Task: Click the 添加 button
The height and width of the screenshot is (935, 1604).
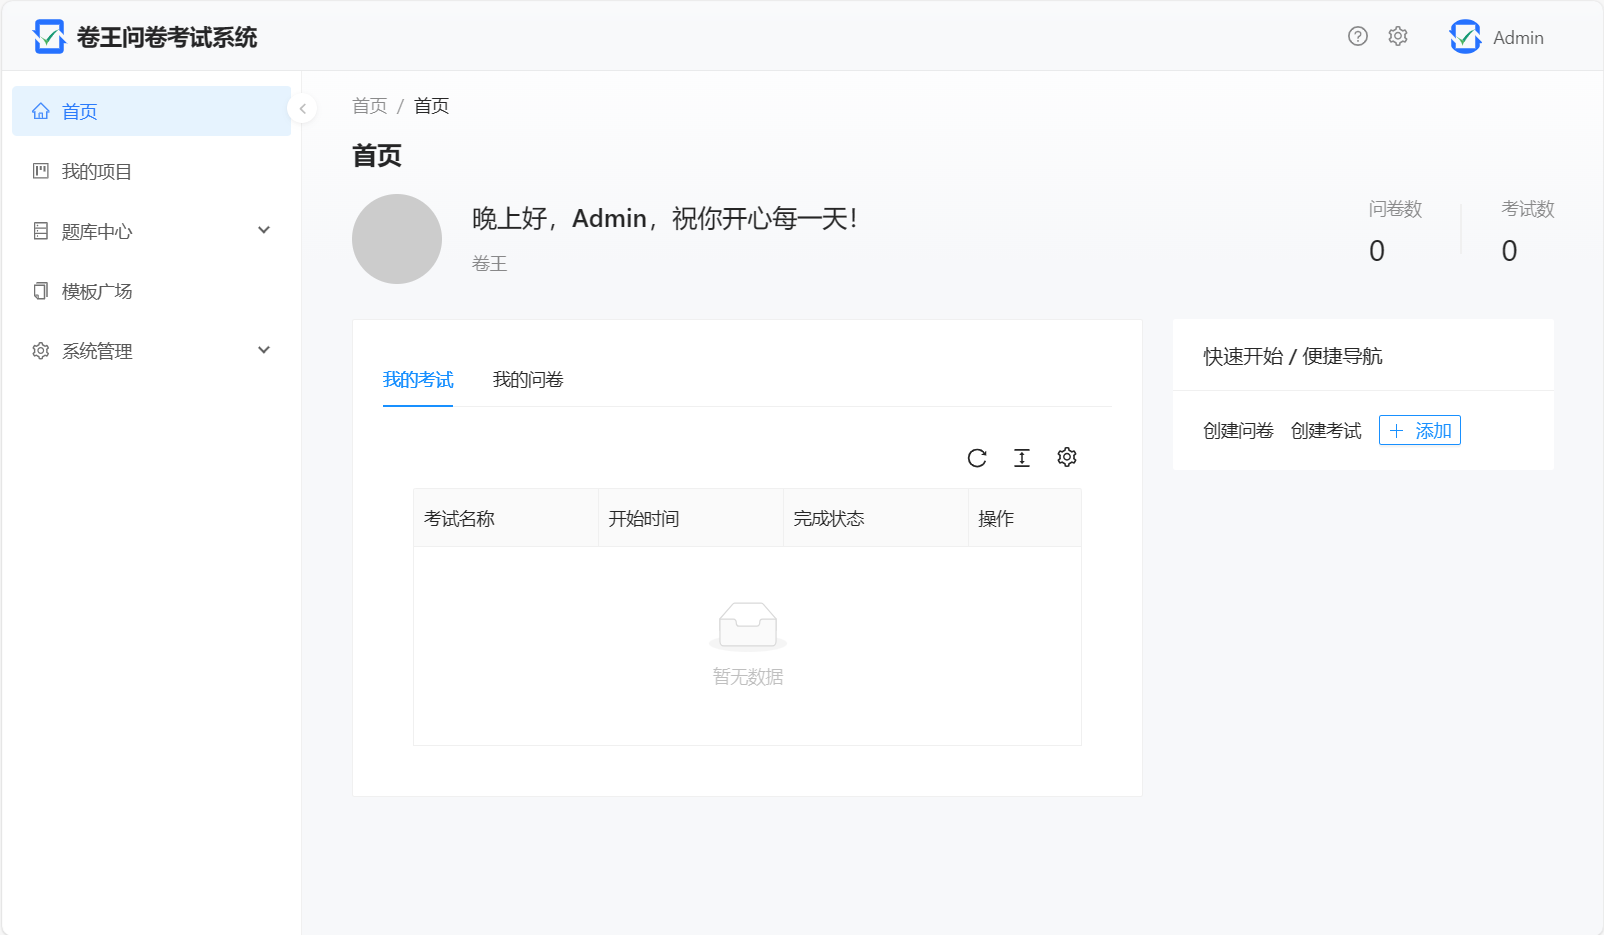Action: 1419,431
